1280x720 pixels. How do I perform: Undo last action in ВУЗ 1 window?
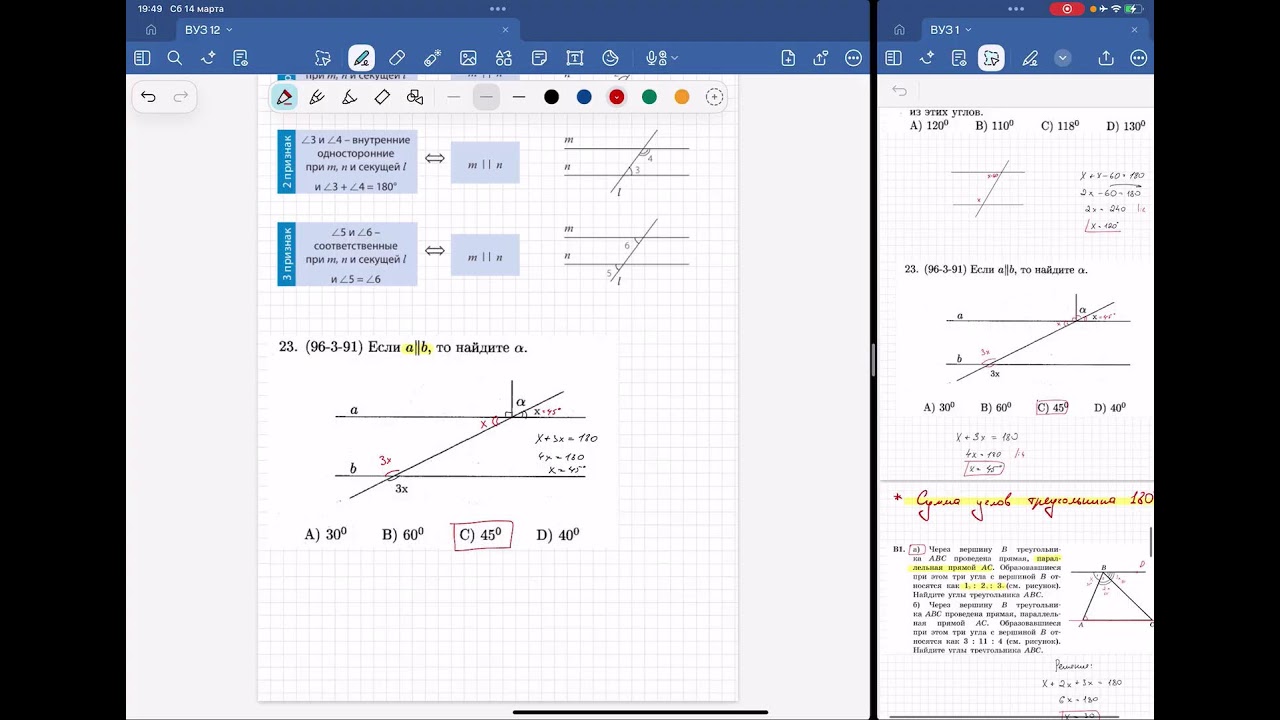(899, 90)
